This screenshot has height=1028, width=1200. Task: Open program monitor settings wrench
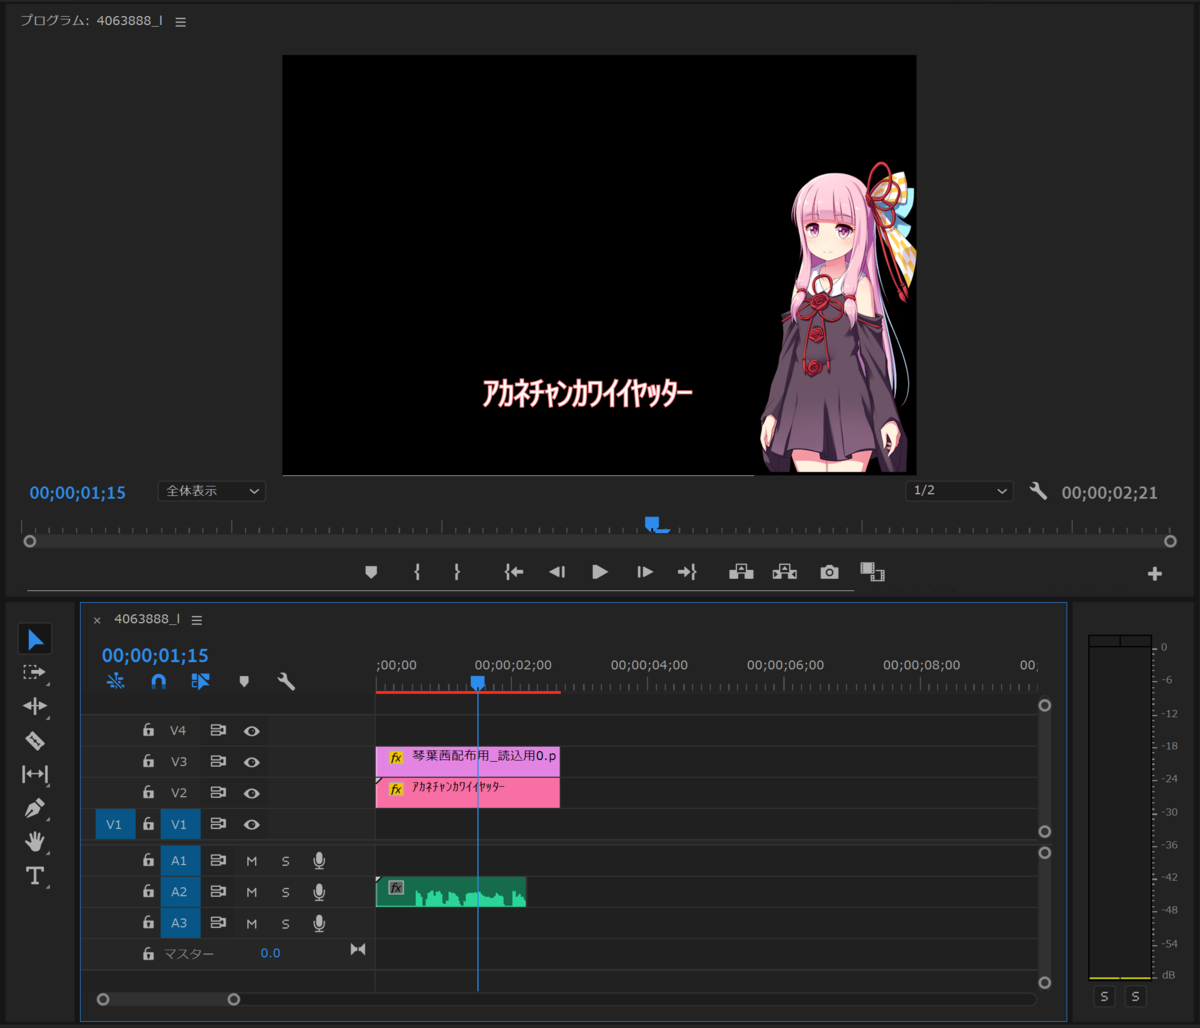tap(1038, 491)
